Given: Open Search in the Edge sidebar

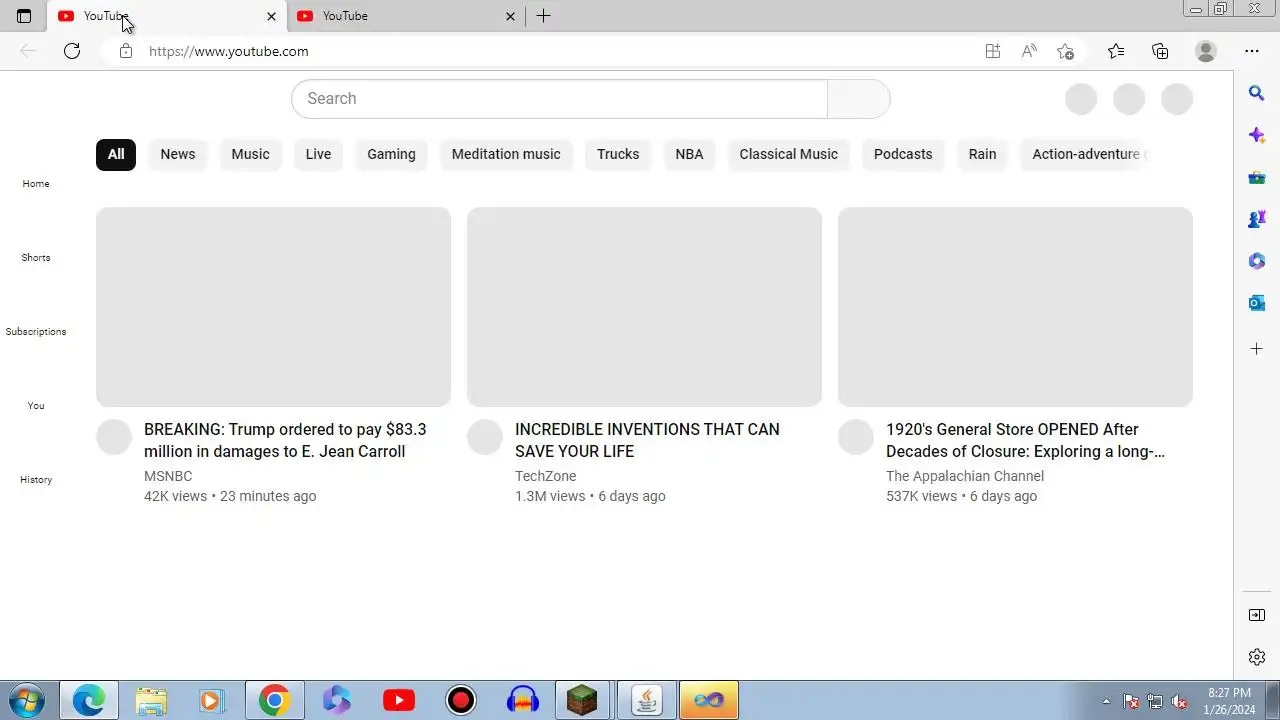Looking at the screenshot, I should [1257, 93].
